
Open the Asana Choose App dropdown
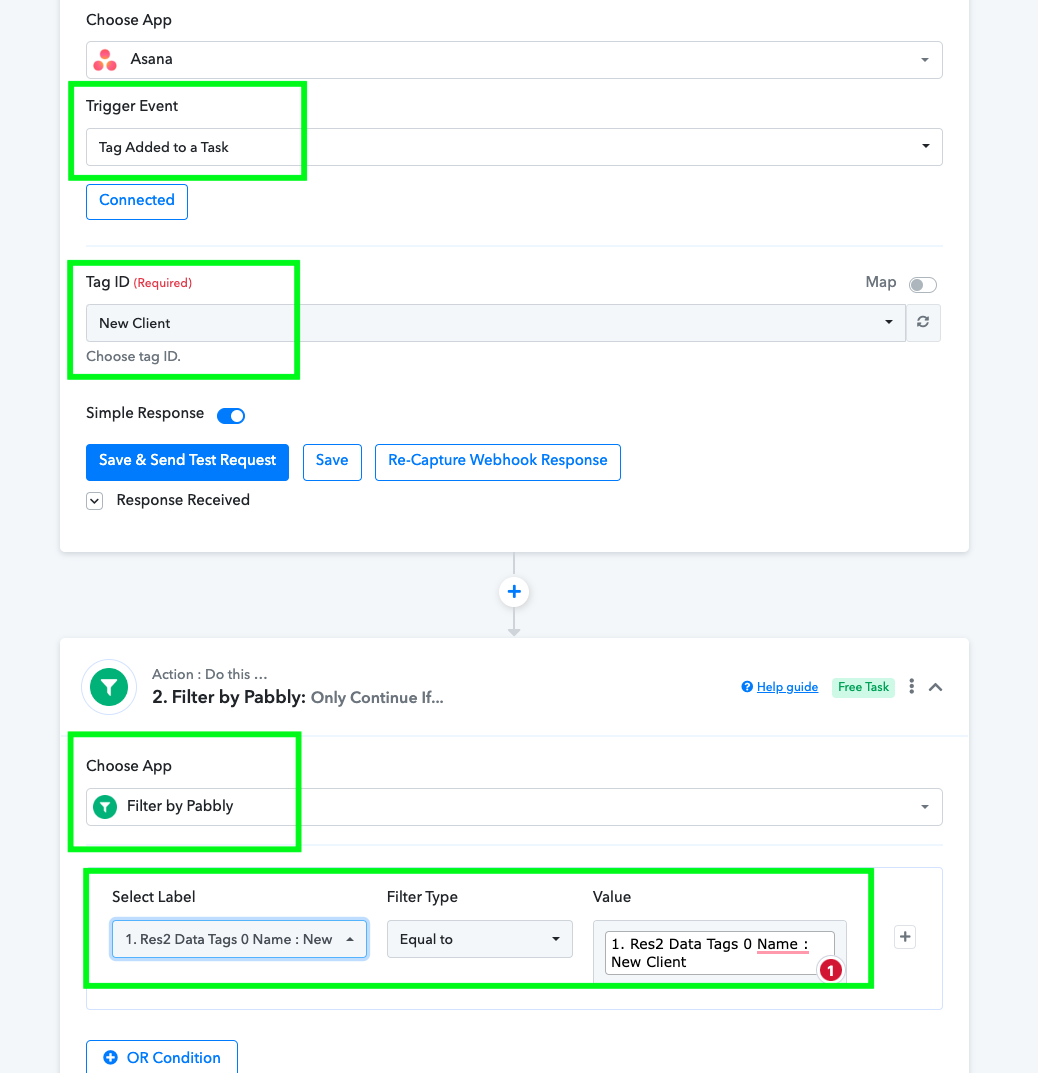tap(514, 60)
